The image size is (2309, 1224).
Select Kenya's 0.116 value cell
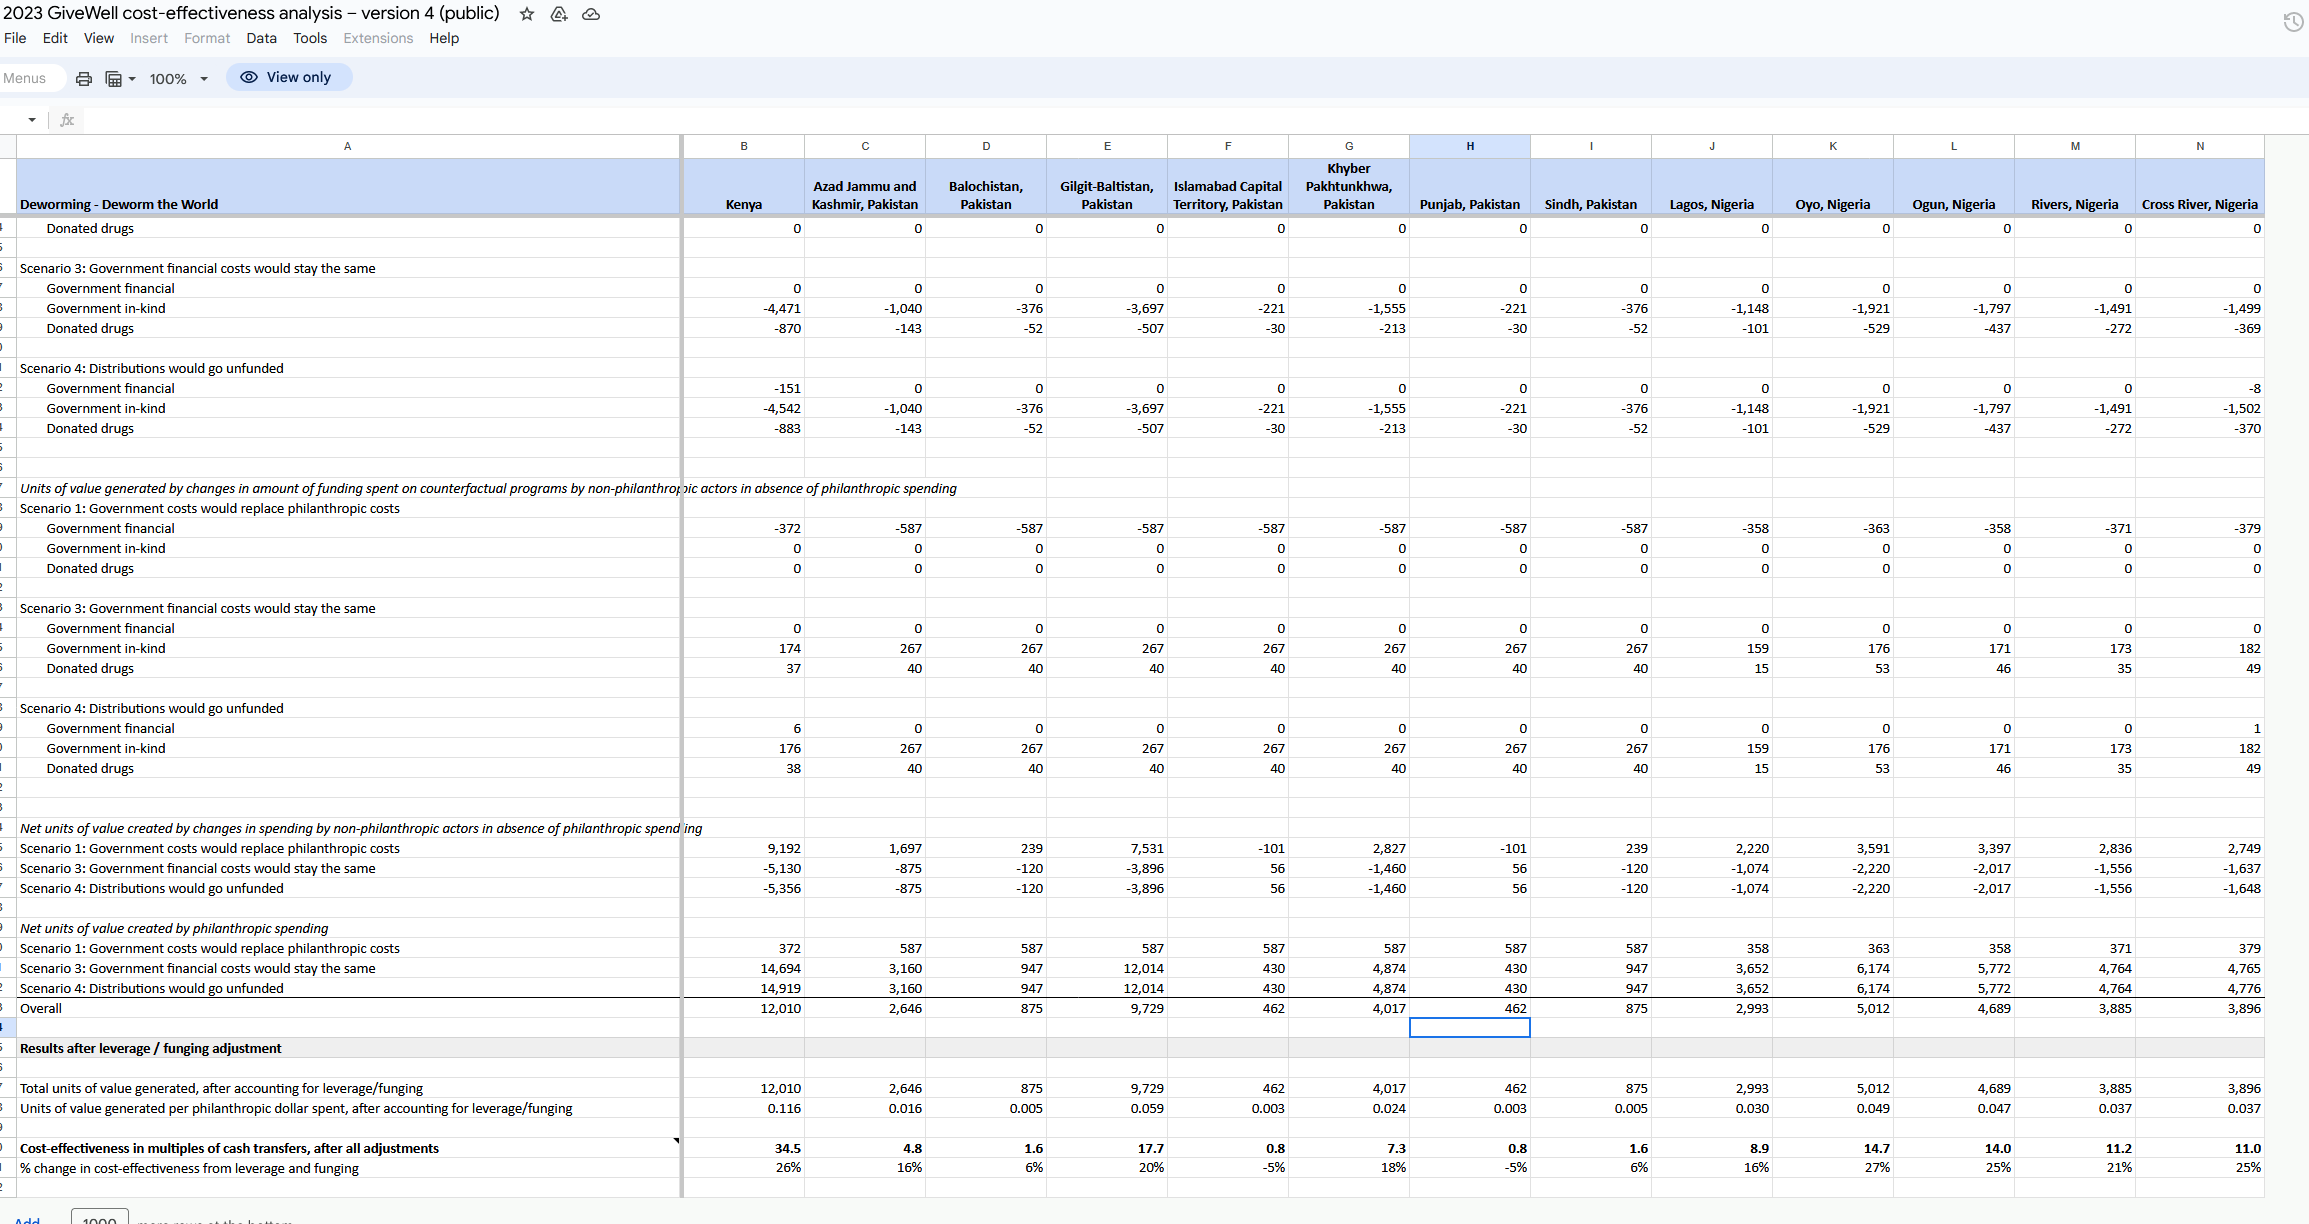coord(744,1108)
